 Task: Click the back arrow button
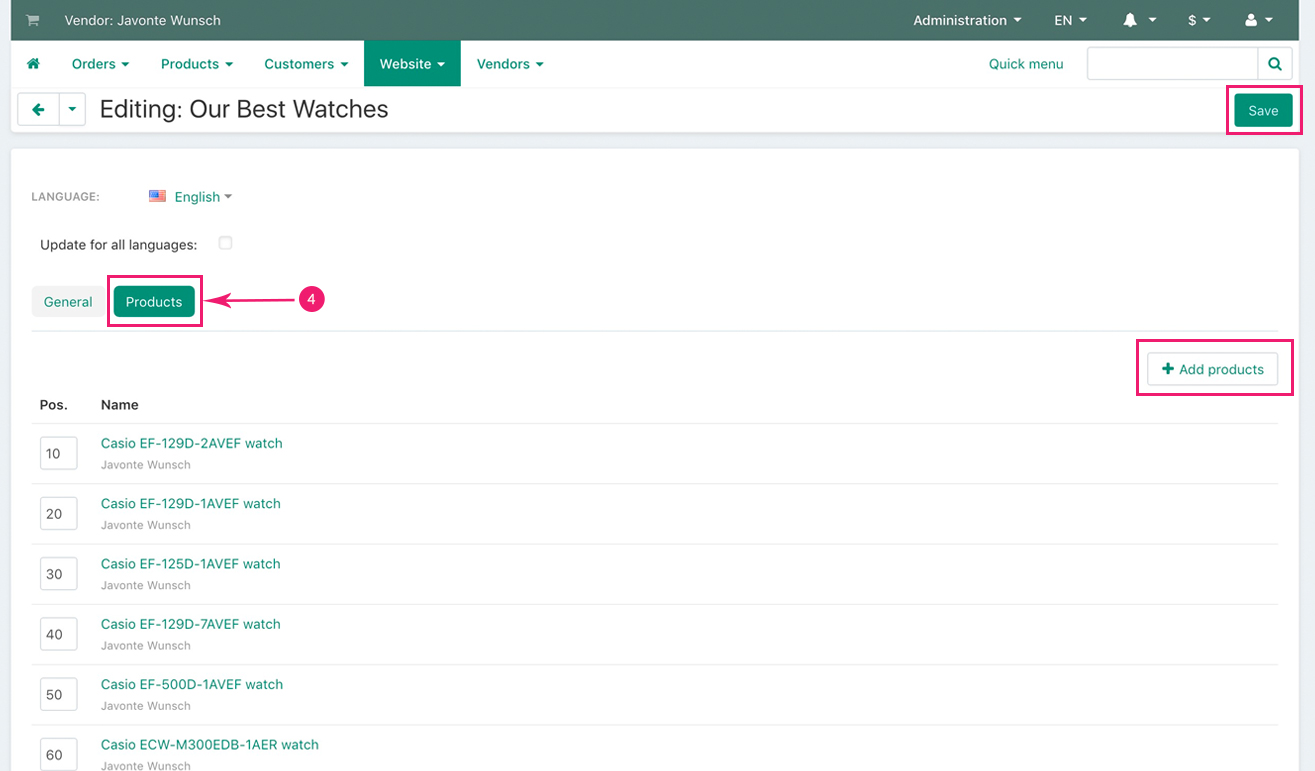coord(38,110)
